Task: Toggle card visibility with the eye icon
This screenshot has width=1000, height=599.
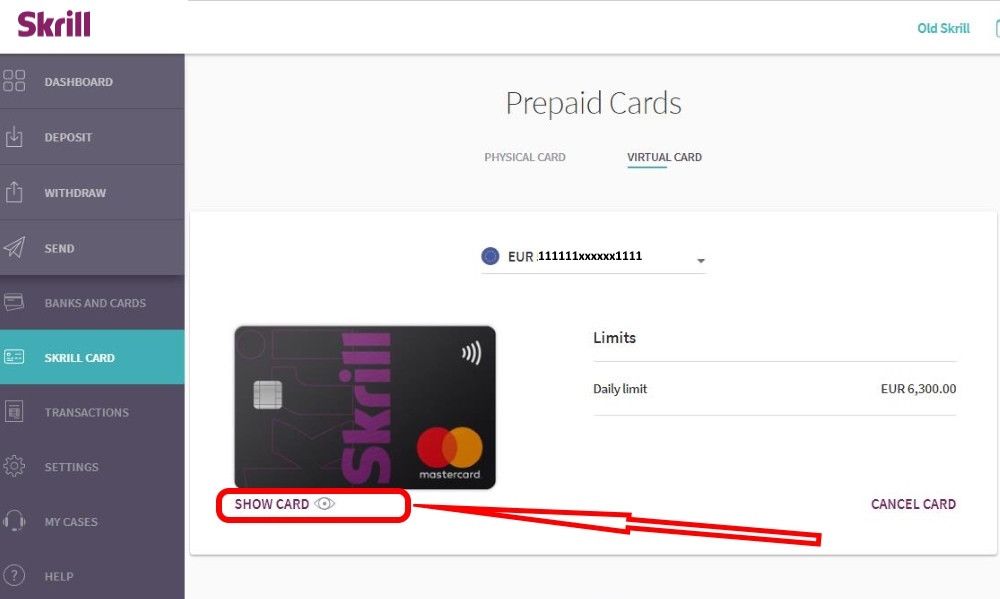Action: pyautogui.click(x=325, y=504)
